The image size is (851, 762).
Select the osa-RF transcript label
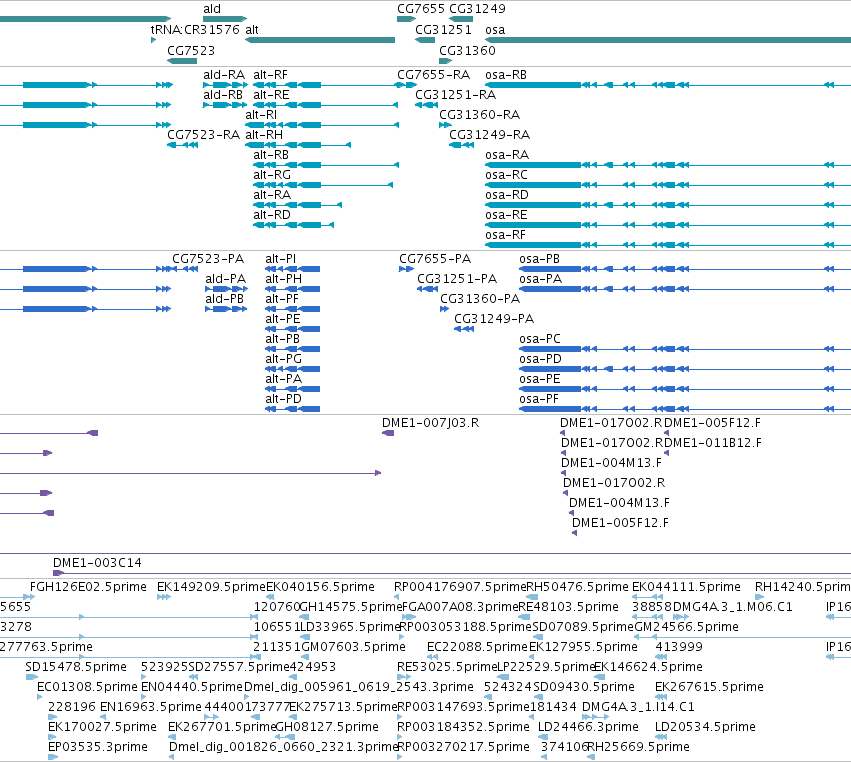(505, 235)
